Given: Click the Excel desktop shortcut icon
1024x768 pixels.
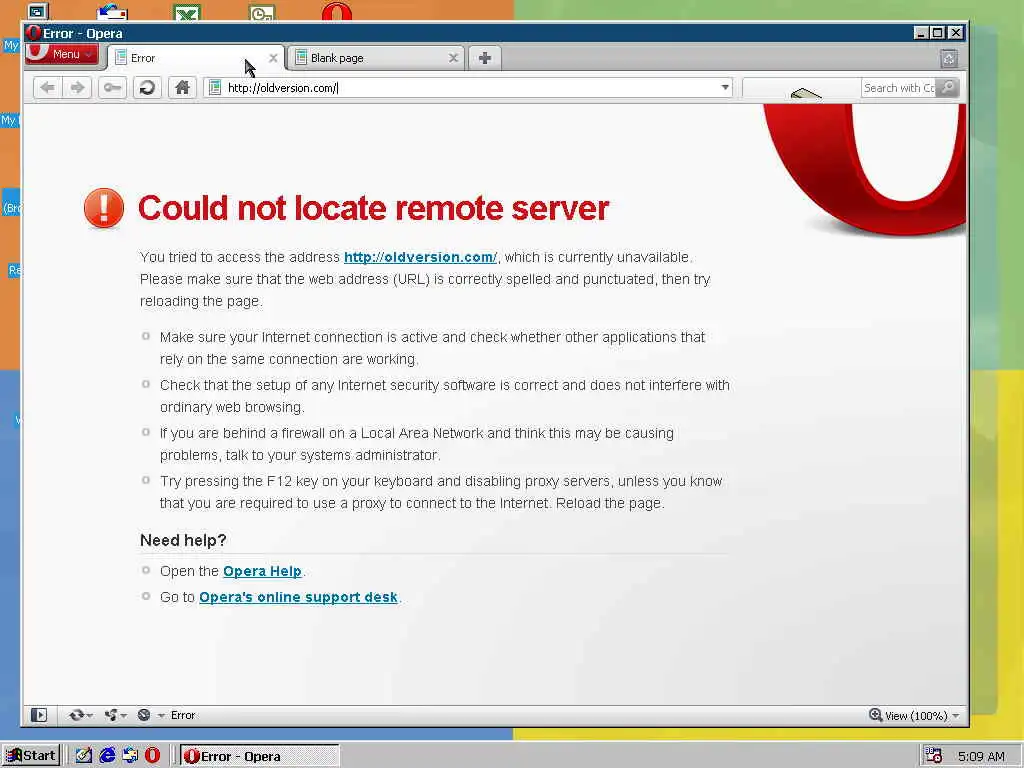Looking at the screenshot, I should coord(187,12).
